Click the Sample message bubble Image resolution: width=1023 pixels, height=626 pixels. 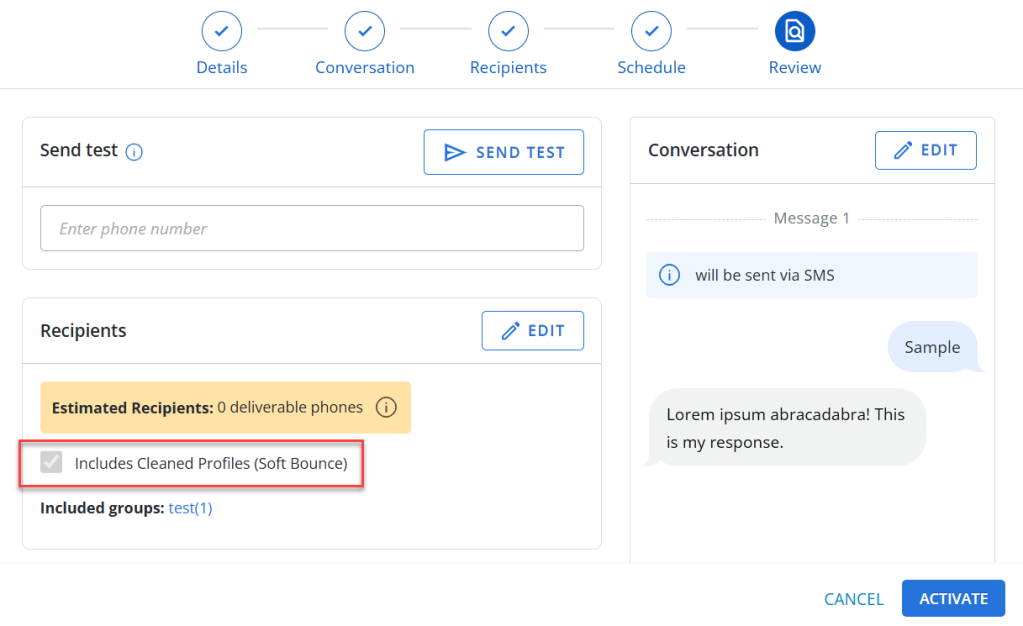click(x=931, y=347)
